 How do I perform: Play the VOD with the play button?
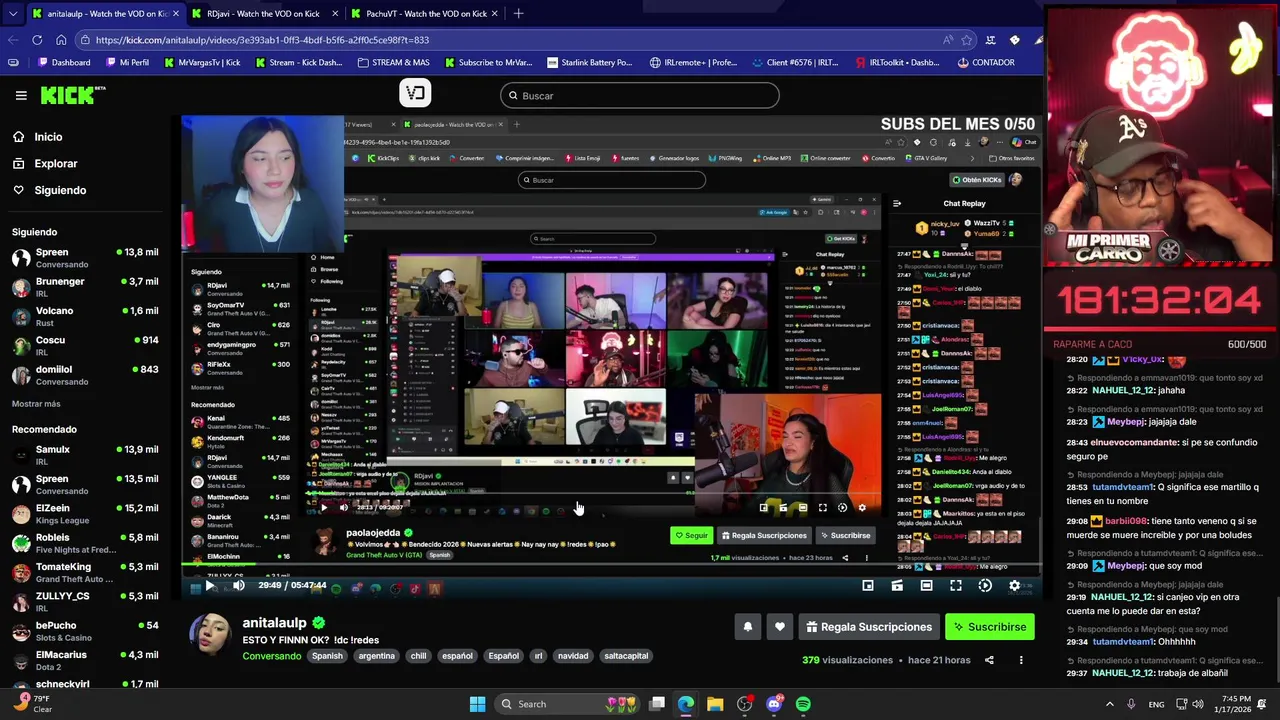pos(210,586)
